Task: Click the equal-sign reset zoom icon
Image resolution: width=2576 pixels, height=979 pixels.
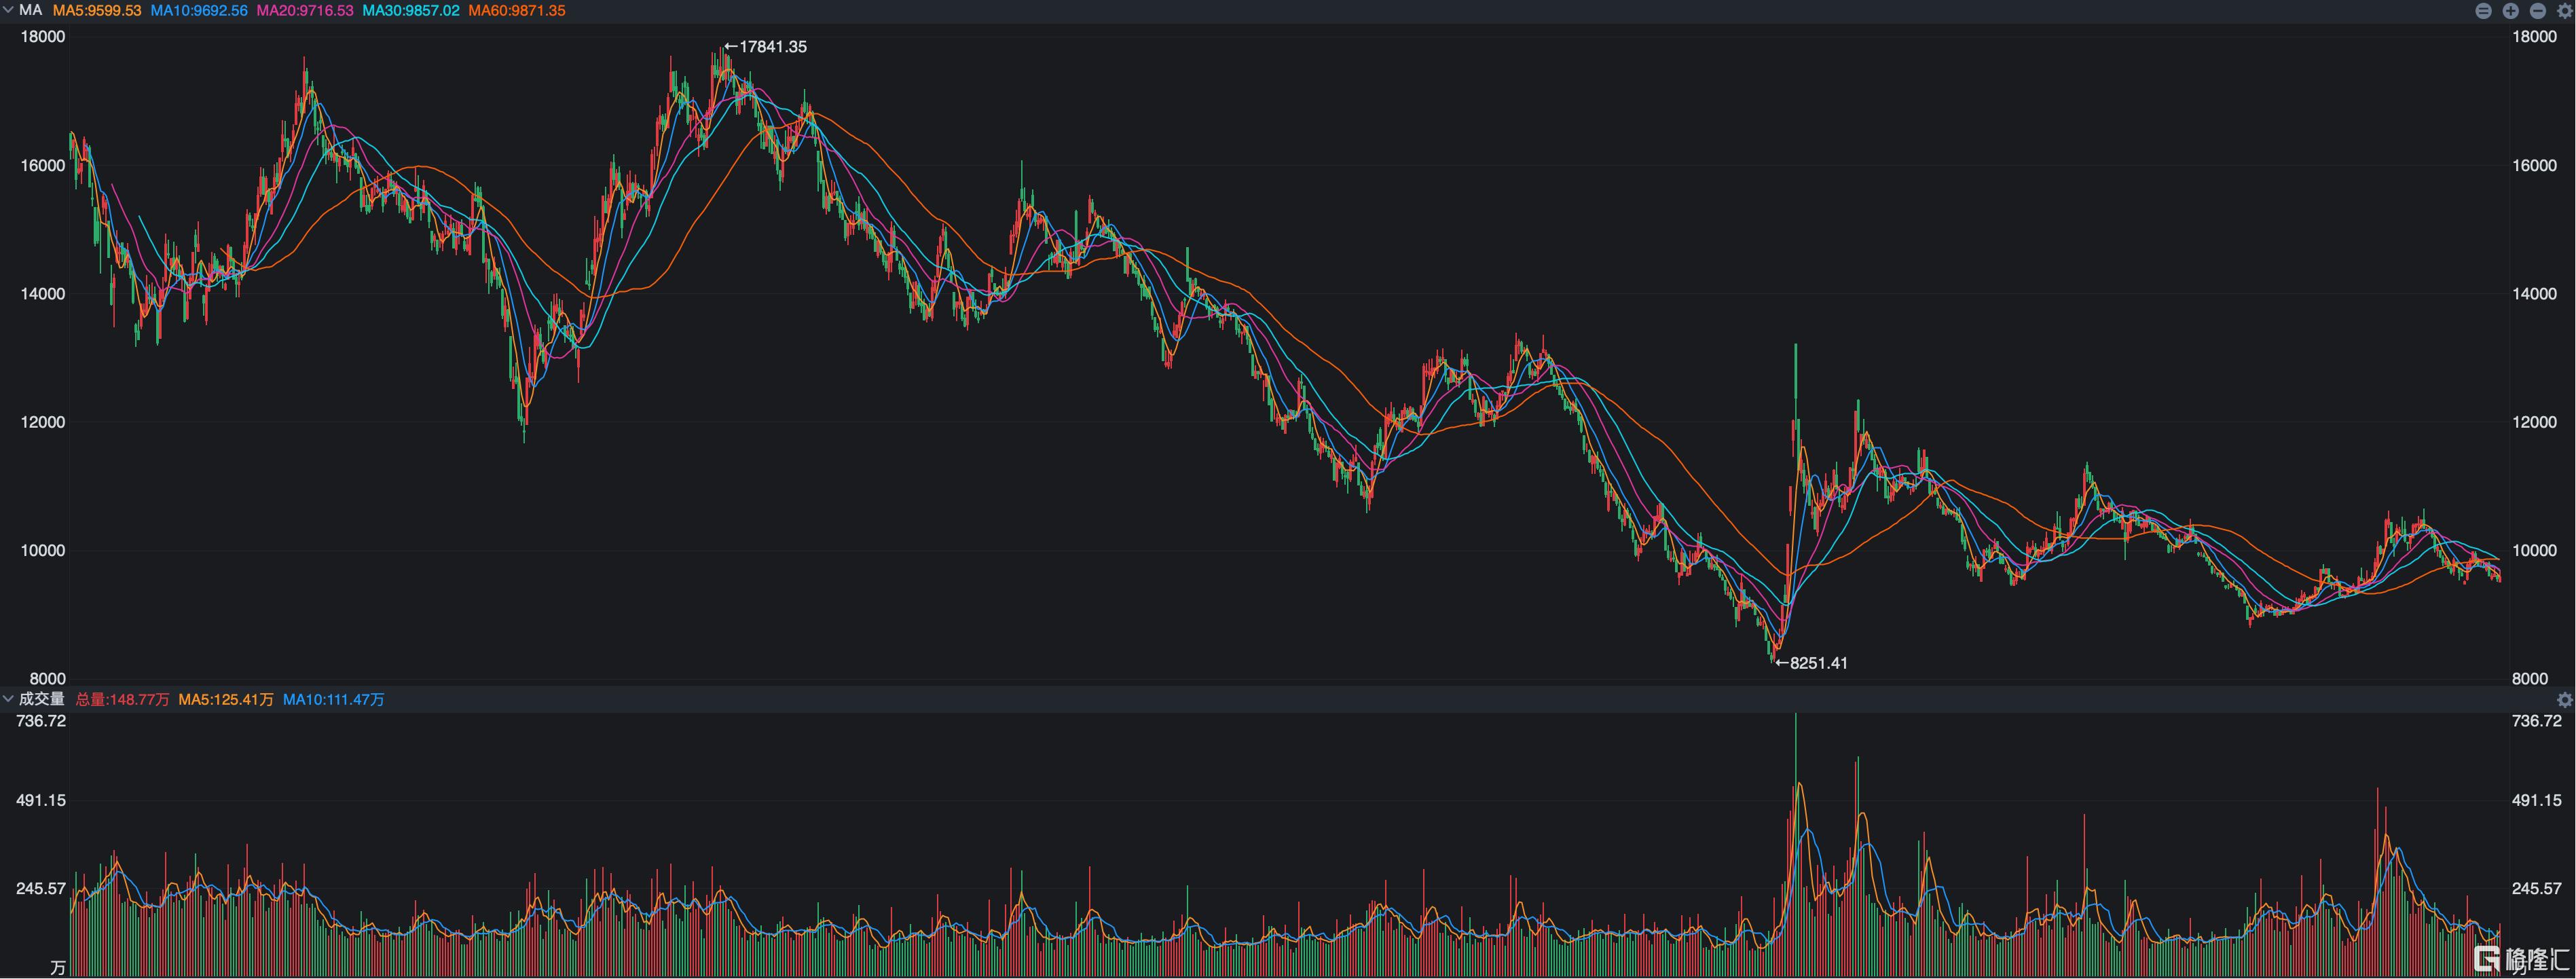Action: (x=2483, y=11)
